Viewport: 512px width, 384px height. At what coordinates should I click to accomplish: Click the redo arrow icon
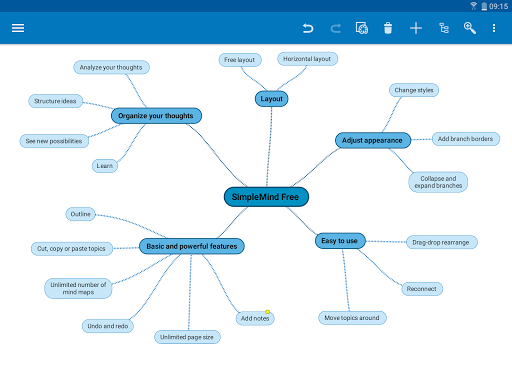pyautogui.click(x=335, y=28)
